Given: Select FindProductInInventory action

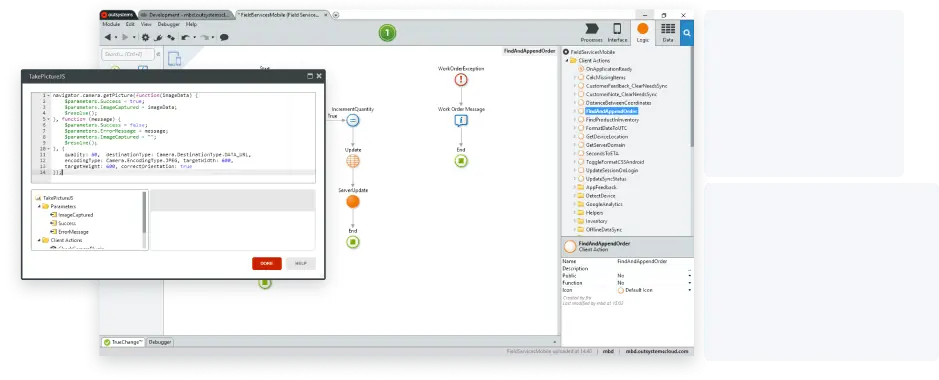Looking at the screenshot, I should [612, 120].
